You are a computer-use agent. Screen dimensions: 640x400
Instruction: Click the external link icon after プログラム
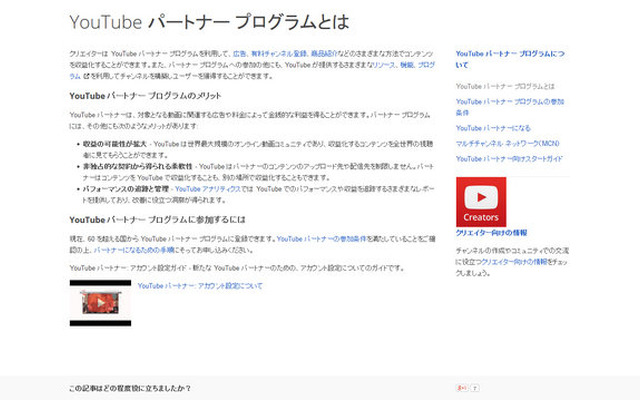pyautogui.click(x=86, y=76)
